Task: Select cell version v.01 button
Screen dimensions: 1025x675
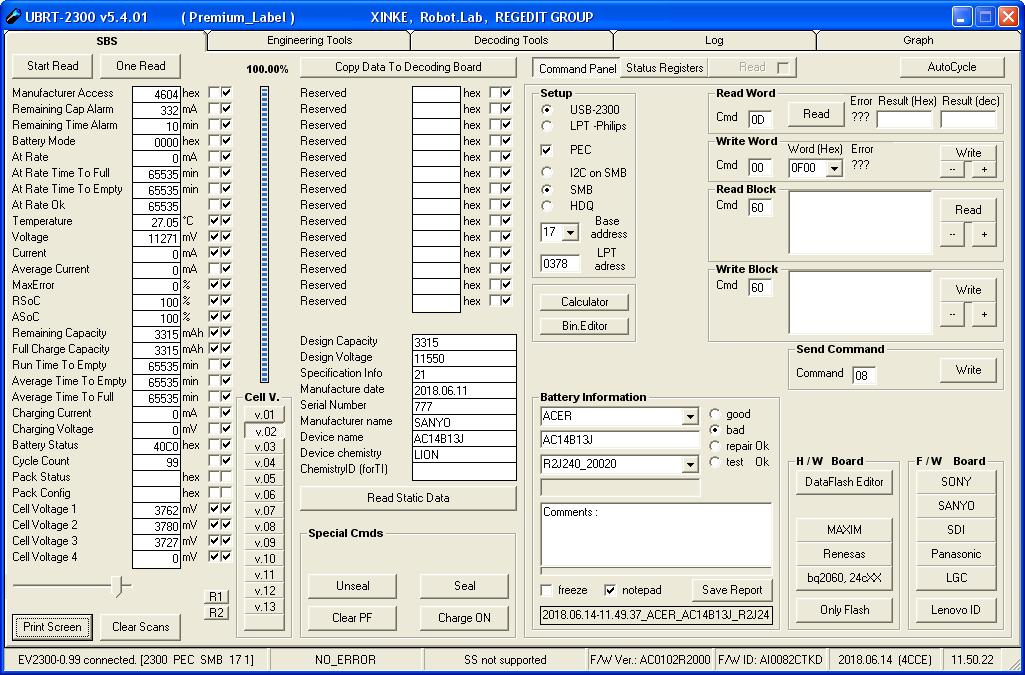Action: click(x=265, y=414)
